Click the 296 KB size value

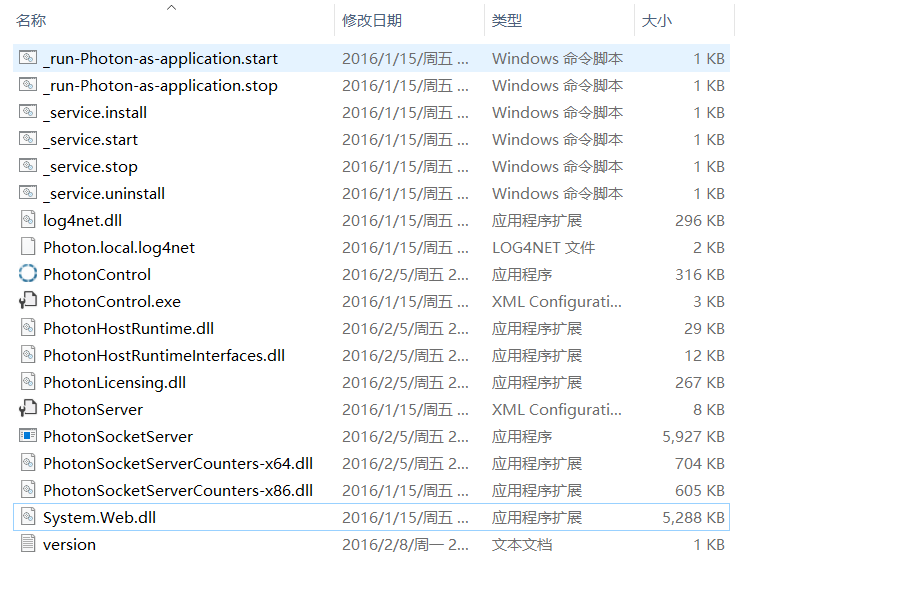[x=700, y=221]
